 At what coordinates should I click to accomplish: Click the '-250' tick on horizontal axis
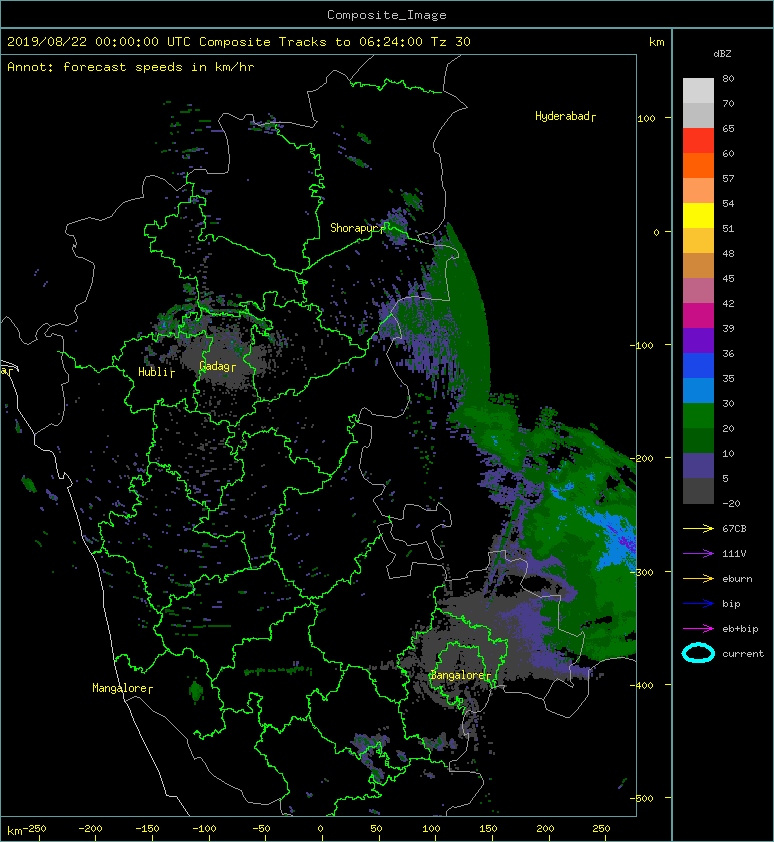[x=34, y=829]
